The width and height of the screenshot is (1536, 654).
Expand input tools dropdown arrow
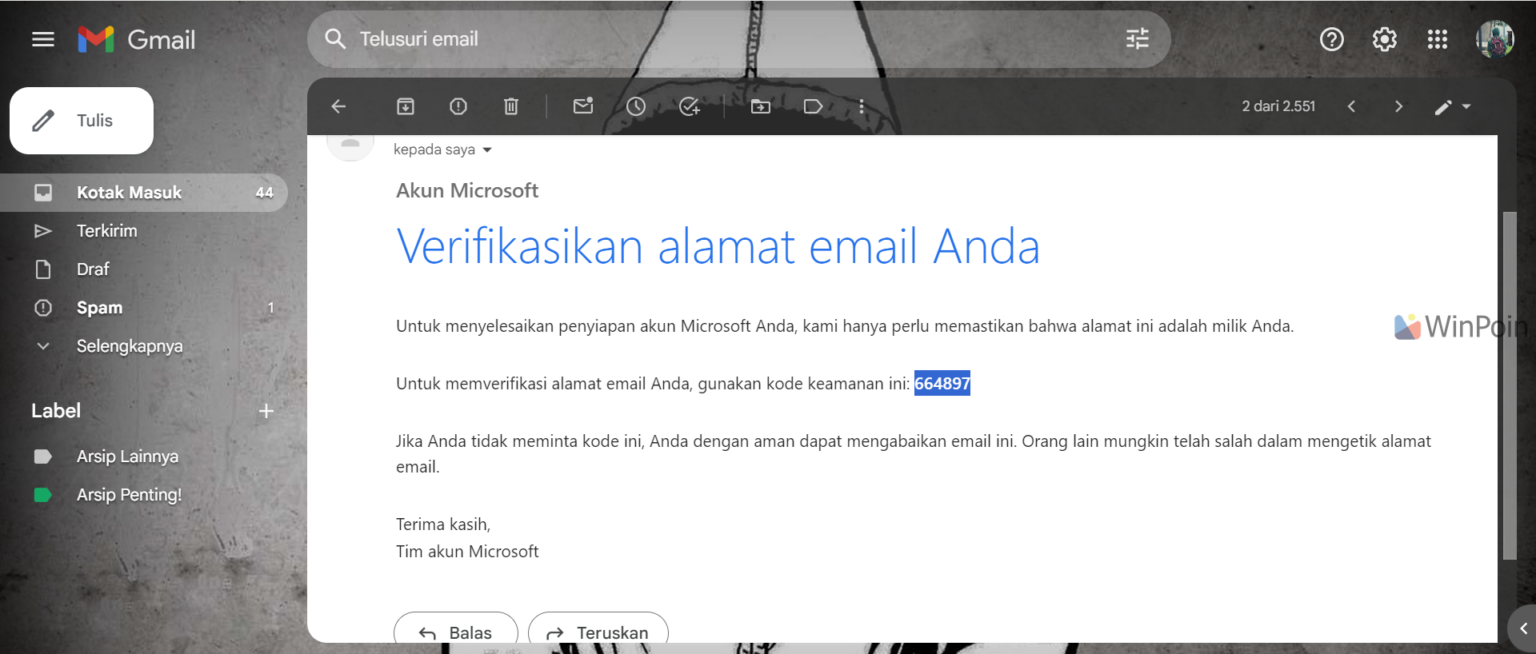click(x=1466, y=107)
